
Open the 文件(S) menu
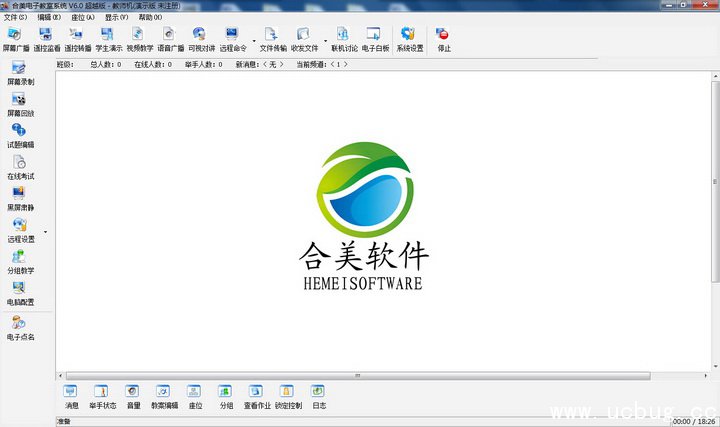pyautogui.click(x=15, y=17)
